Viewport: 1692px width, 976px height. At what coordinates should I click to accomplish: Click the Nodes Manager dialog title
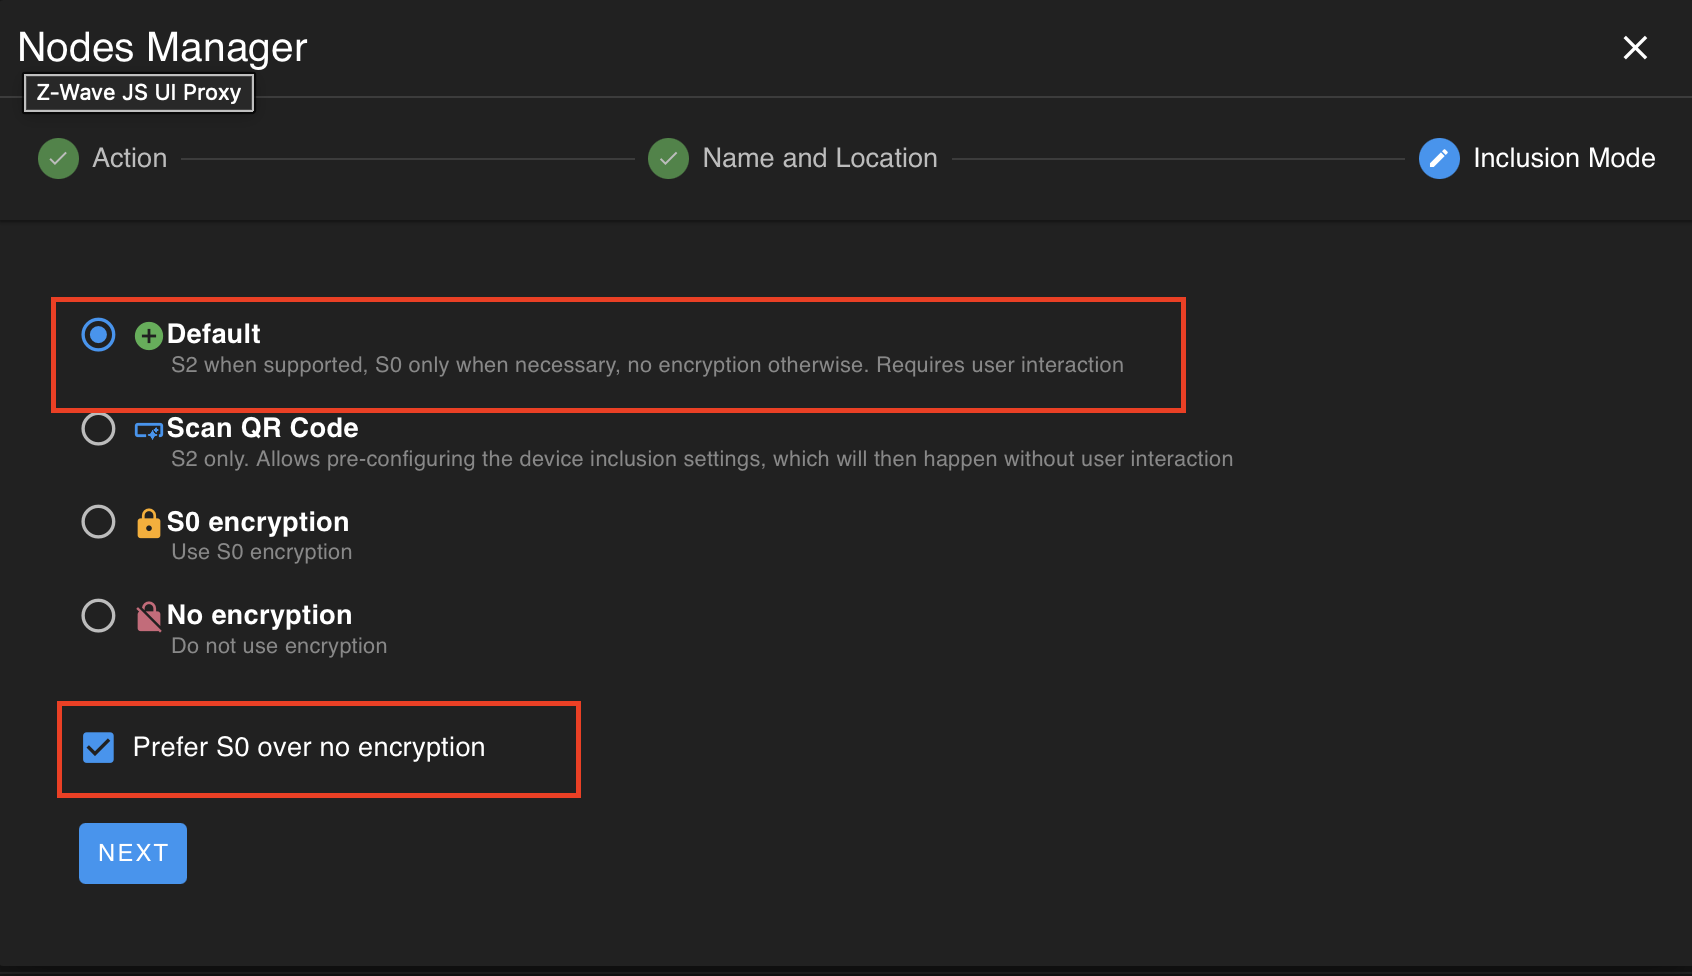[x=162, y=47]
